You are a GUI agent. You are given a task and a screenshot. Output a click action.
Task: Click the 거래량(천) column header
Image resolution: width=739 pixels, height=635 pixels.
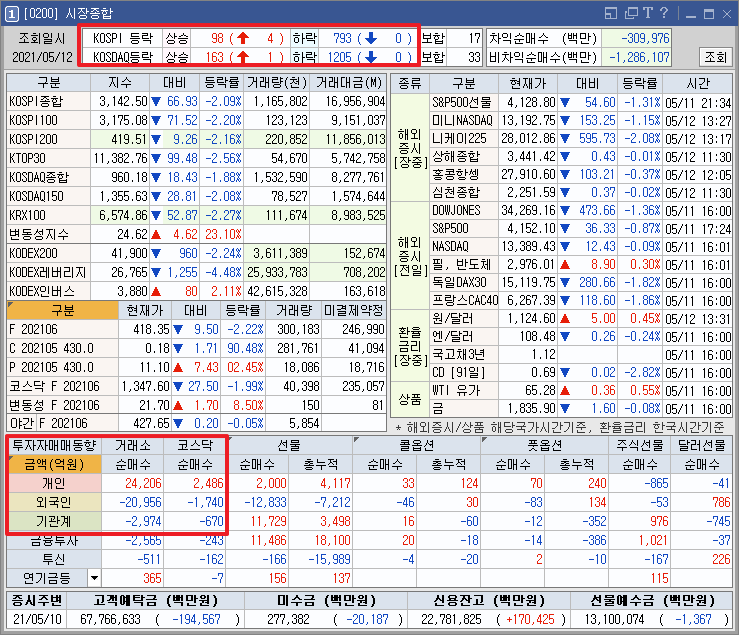pos(277,83)
